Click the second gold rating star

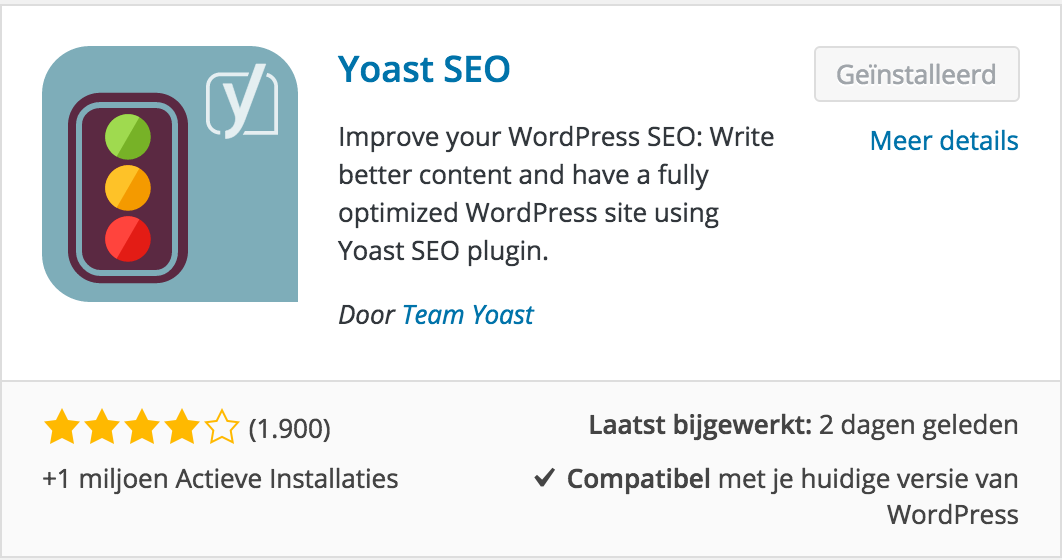tap(102, 427)
